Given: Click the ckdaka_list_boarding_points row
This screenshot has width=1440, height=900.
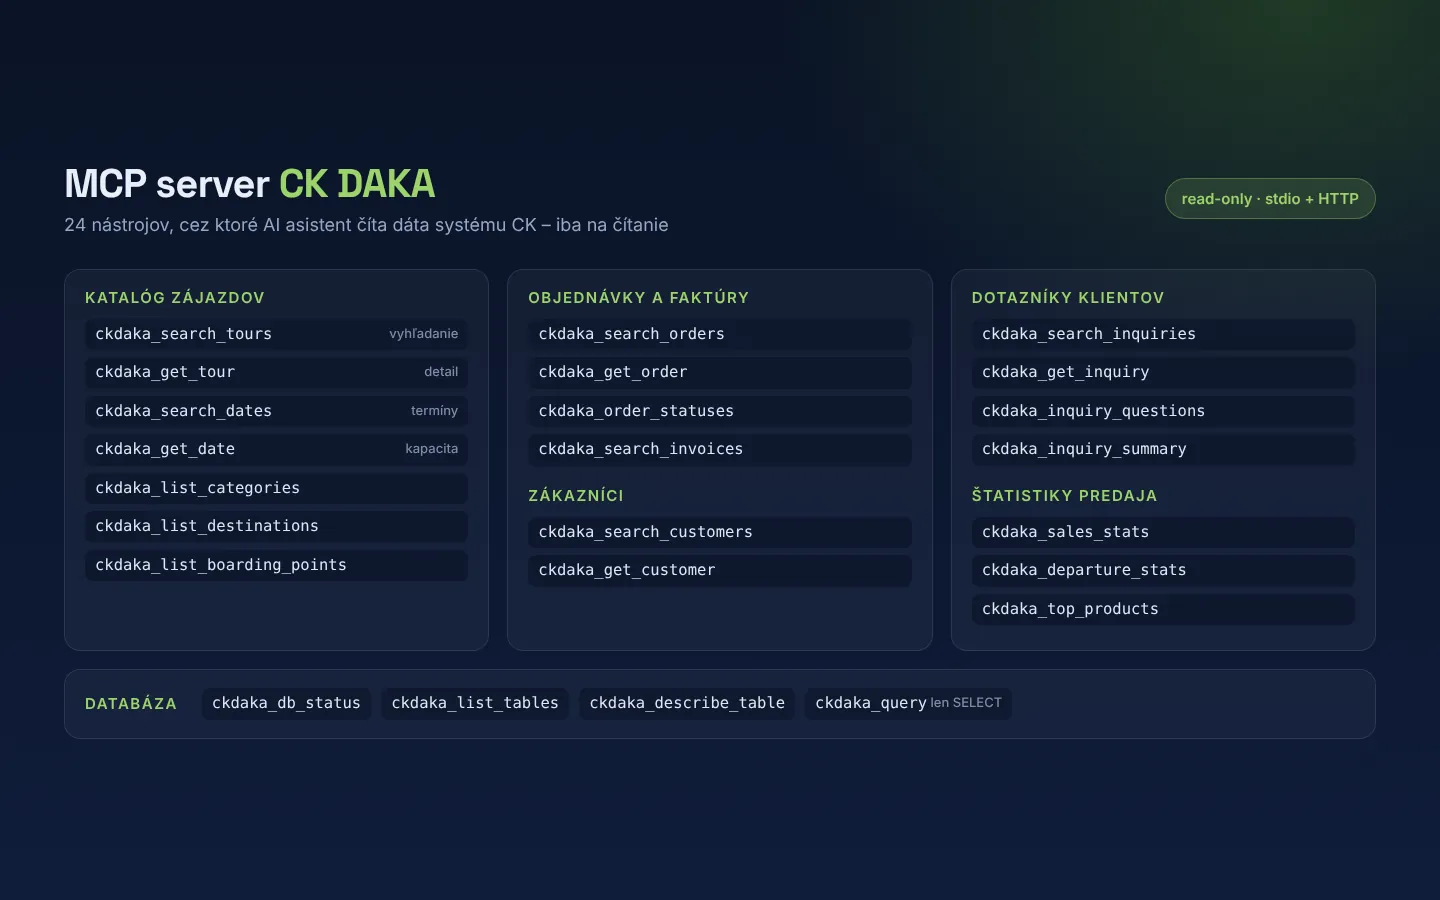Looking at the screenshot, I should click(276, 565).
